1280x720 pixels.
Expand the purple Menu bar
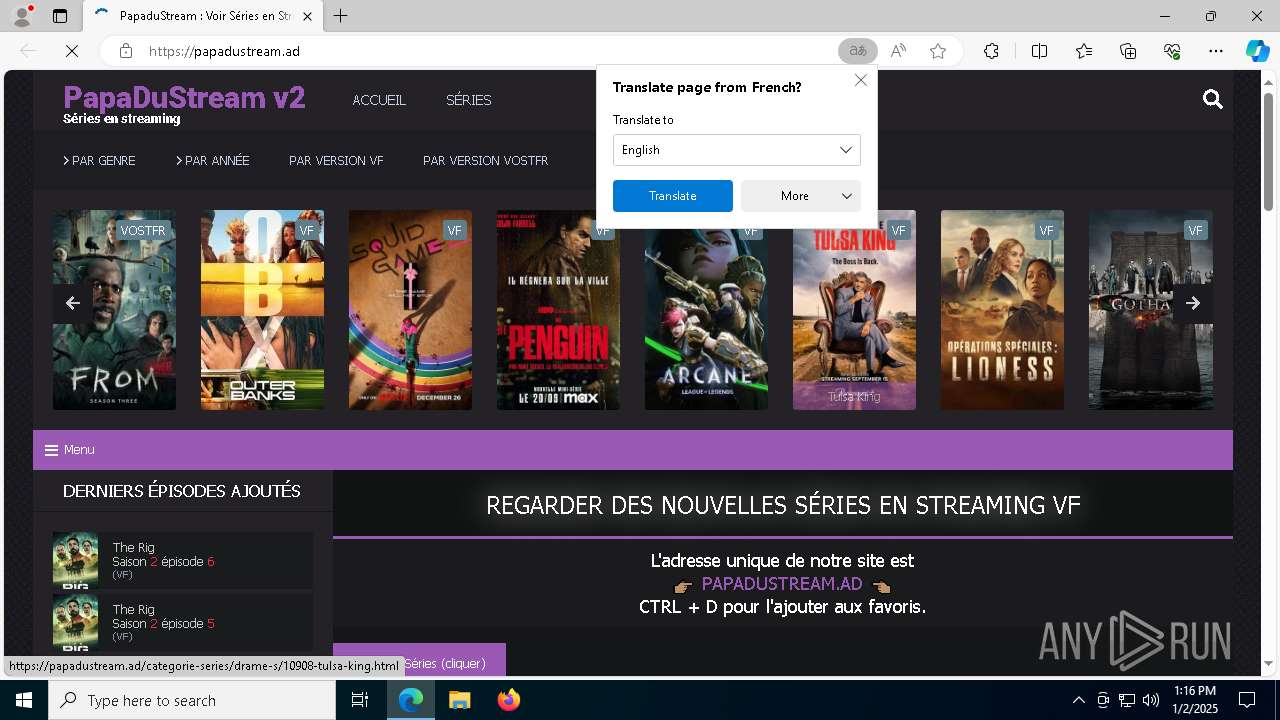click(x=633, y=450)
